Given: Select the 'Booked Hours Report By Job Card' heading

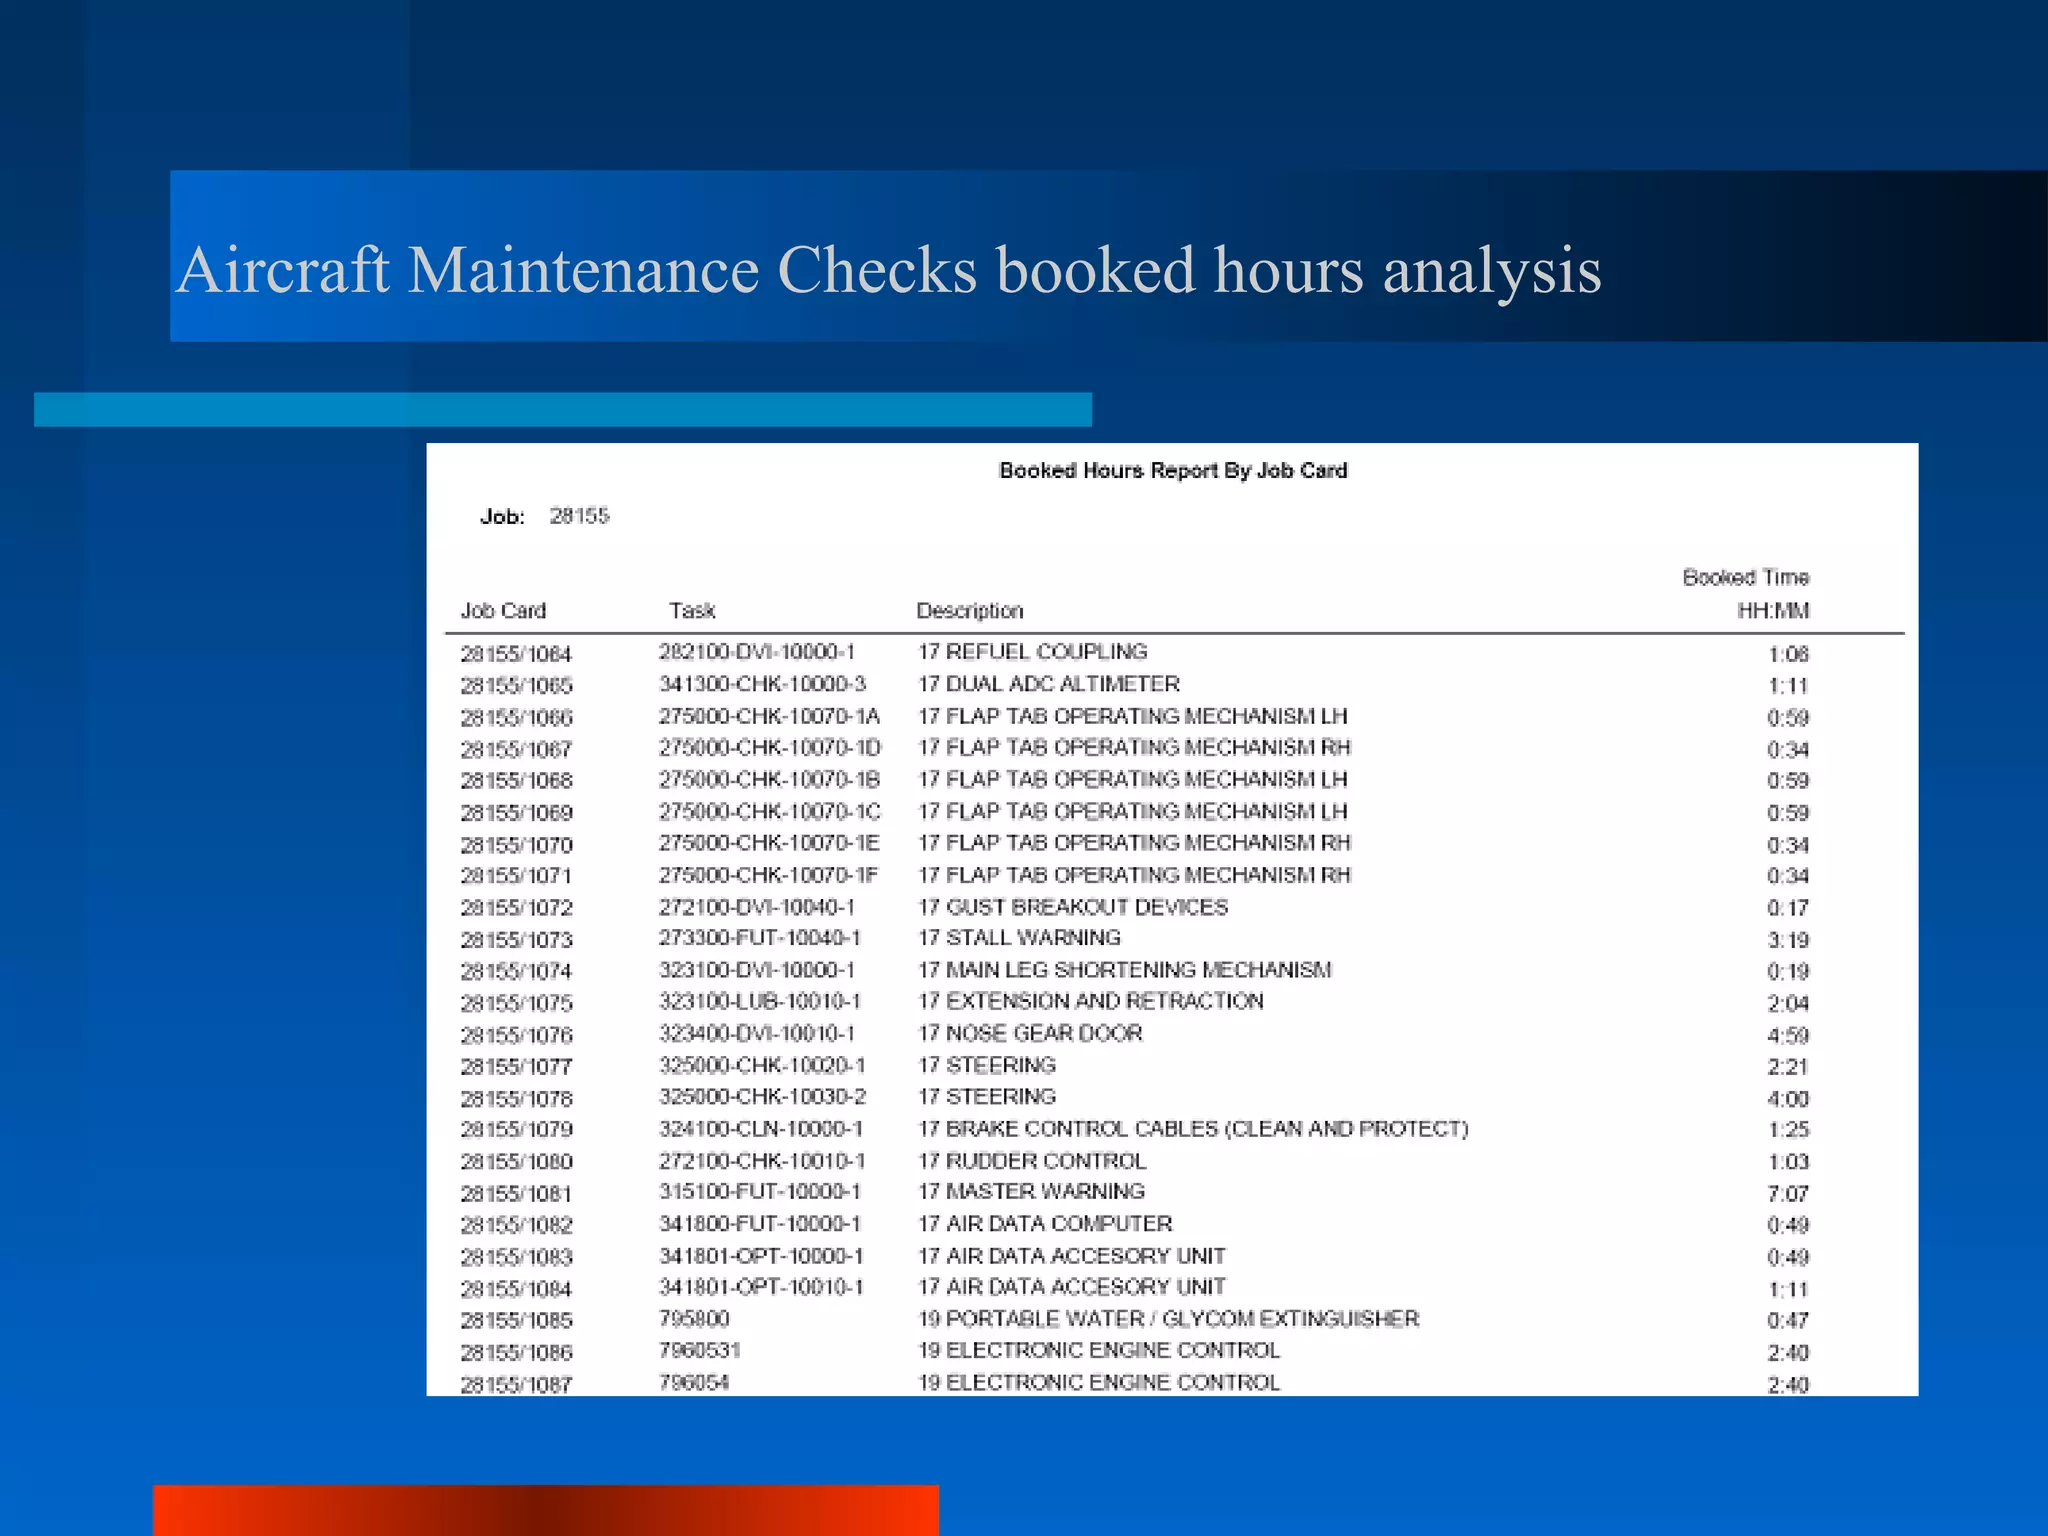Looking at the screenshot, I should click(x=1173, y=471).
